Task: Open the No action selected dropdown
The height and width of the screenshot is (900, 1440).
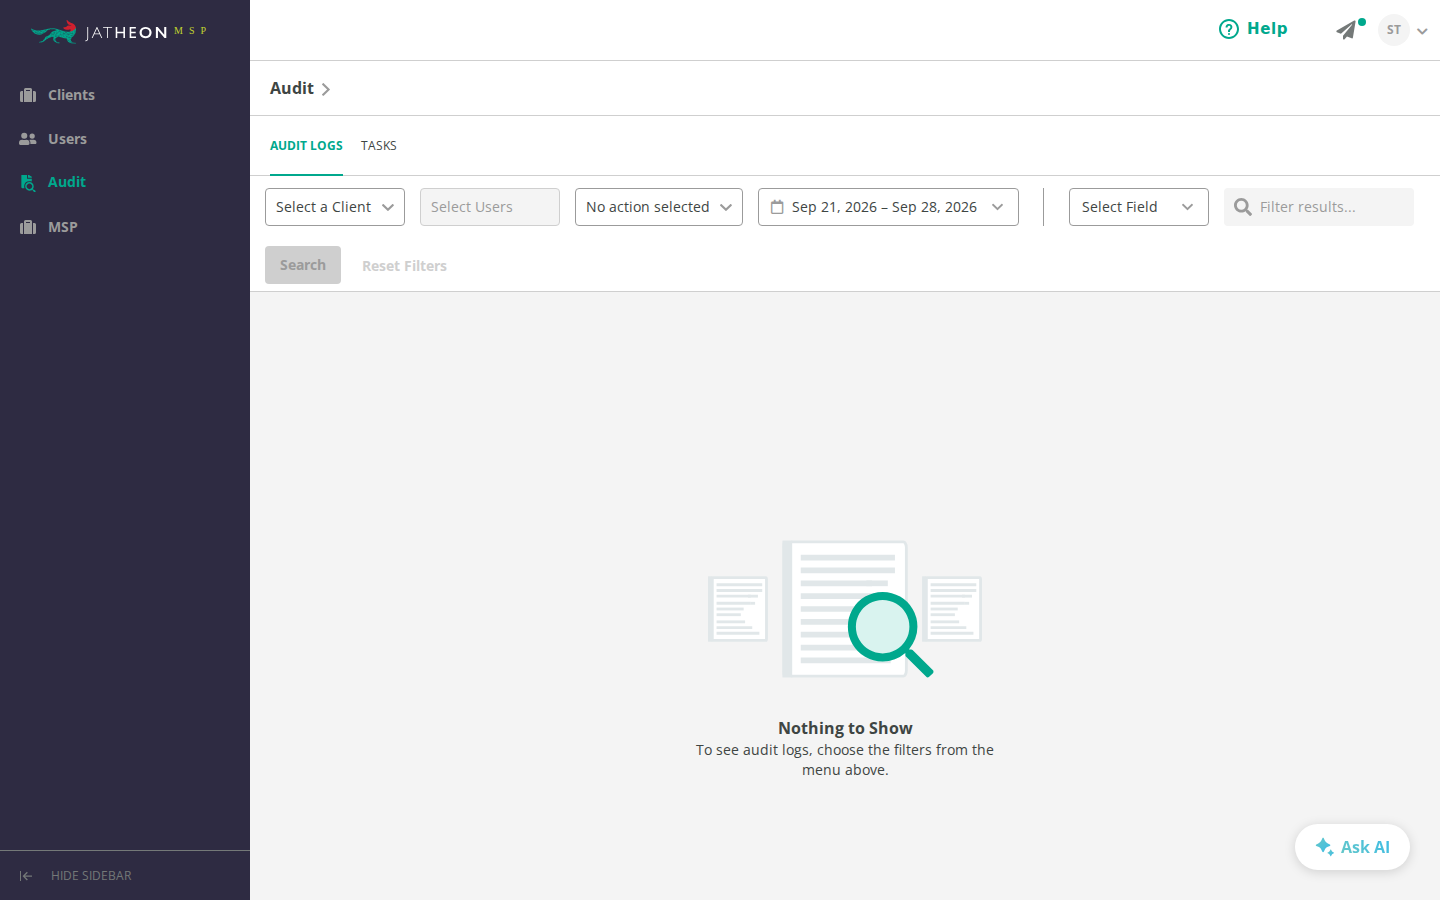Action: point(659,207)
